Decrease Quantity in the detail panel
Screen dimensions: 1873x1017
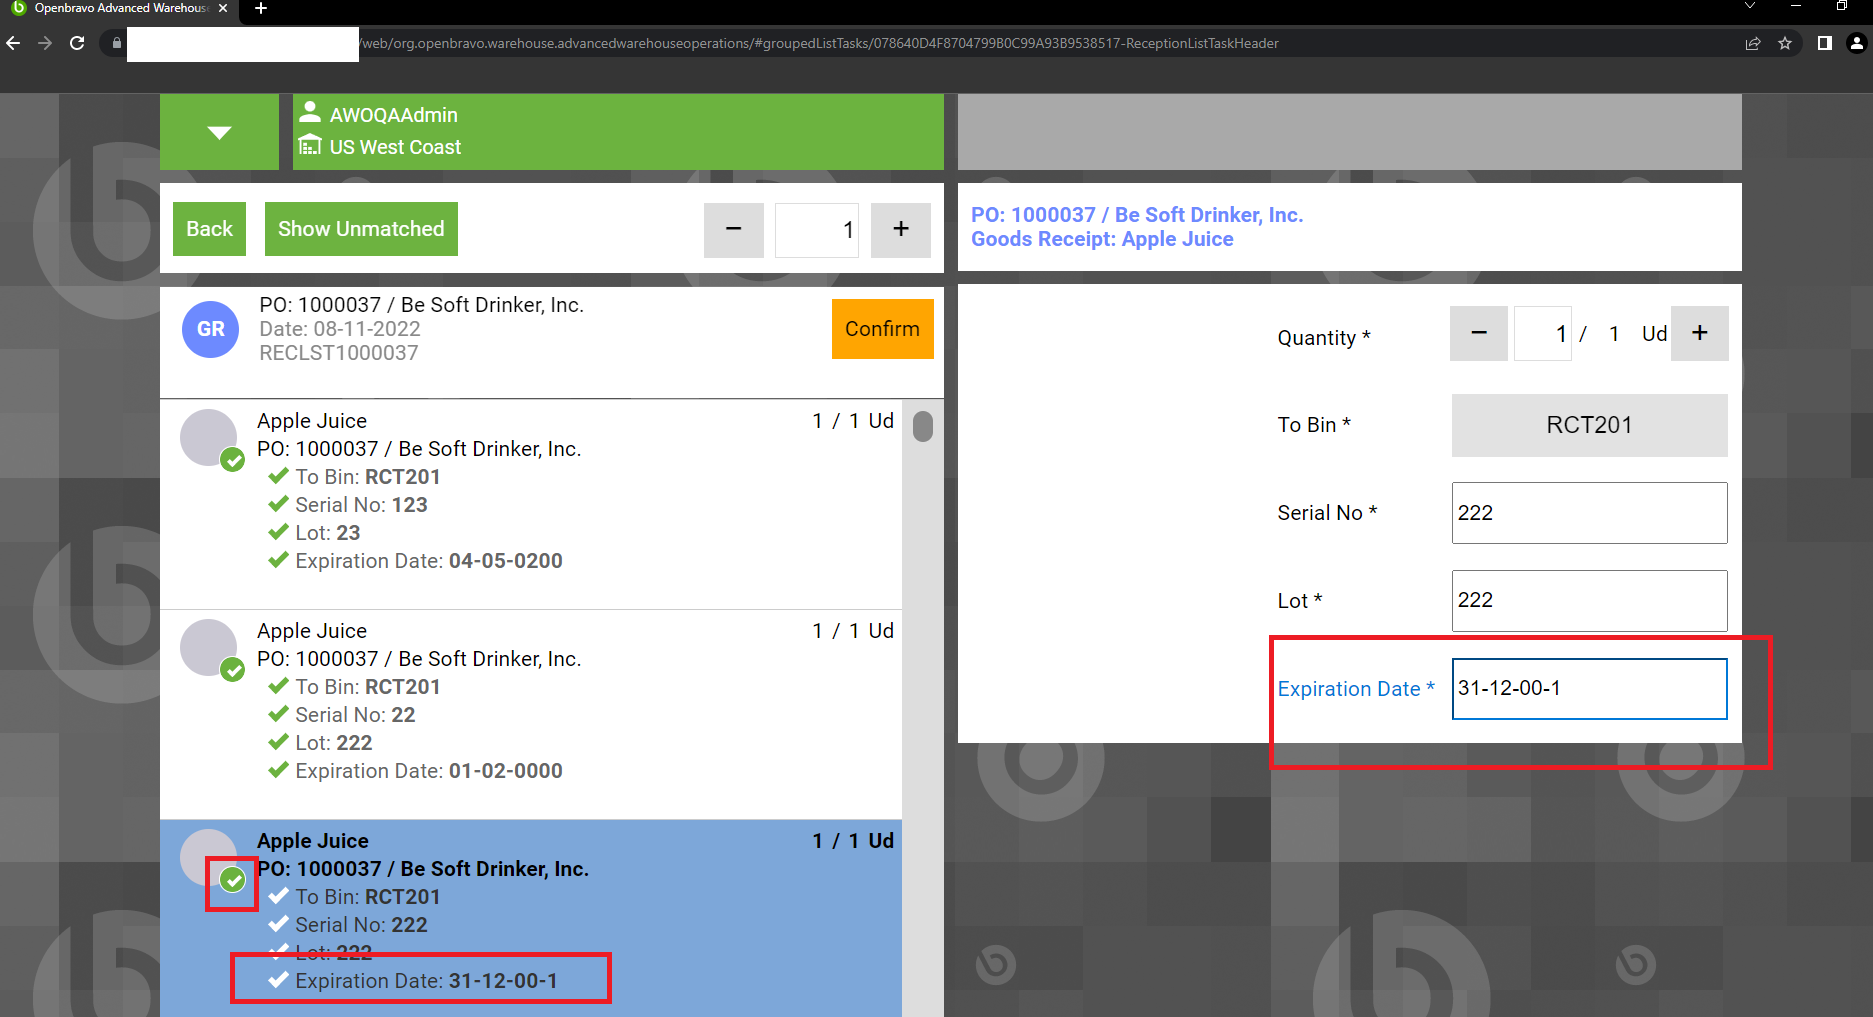coord(1479,334)
